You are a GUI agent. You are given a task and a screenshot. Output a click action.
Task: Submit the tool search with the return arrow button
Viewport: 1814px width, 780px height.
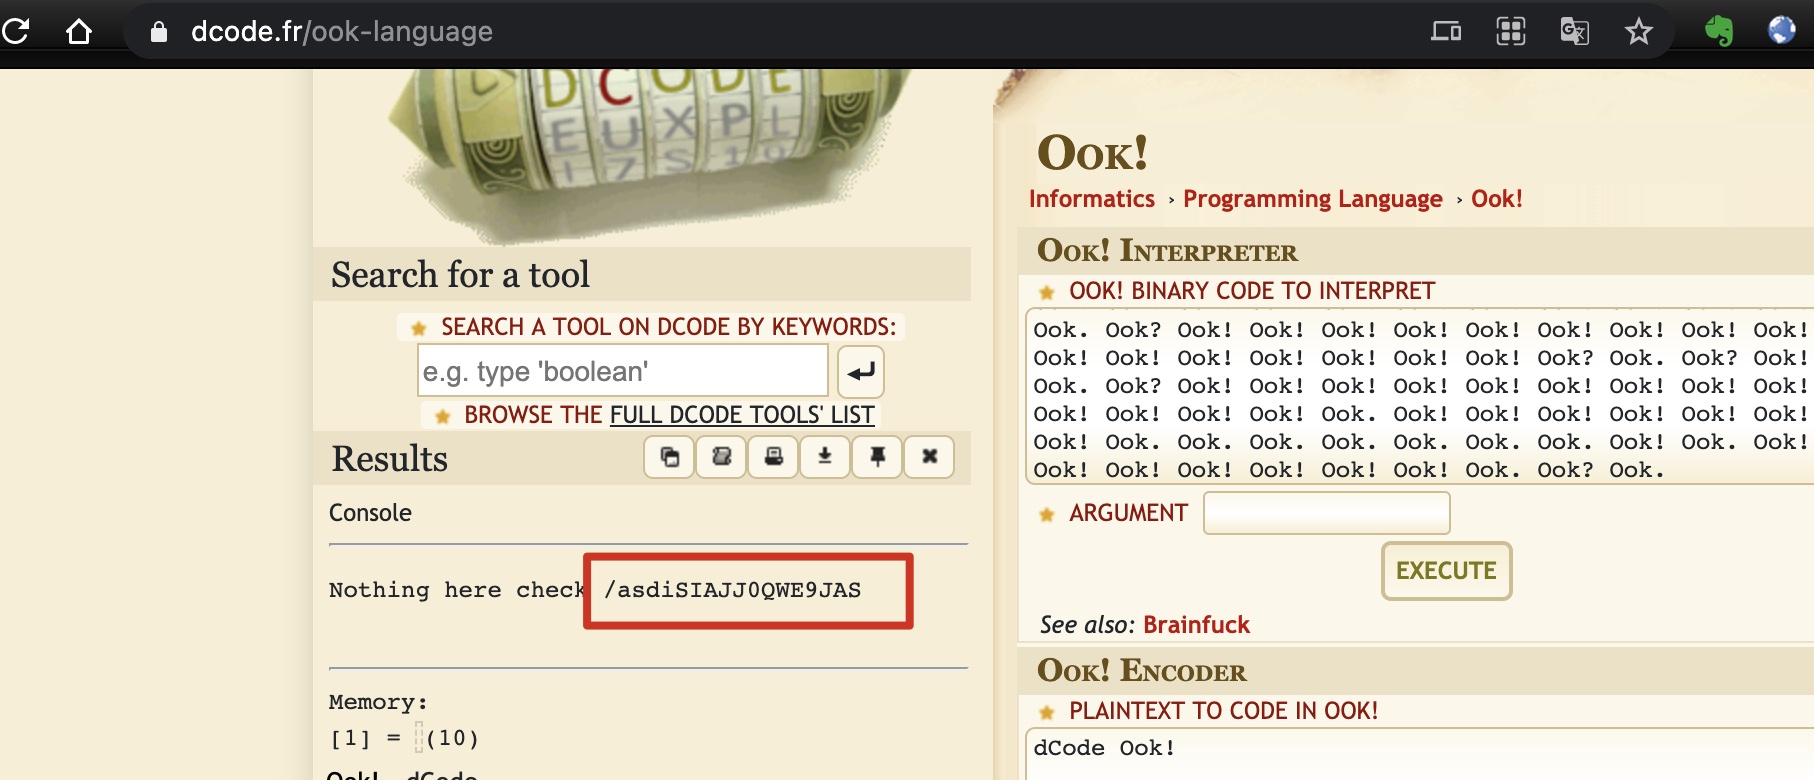[x=861, y=372]
